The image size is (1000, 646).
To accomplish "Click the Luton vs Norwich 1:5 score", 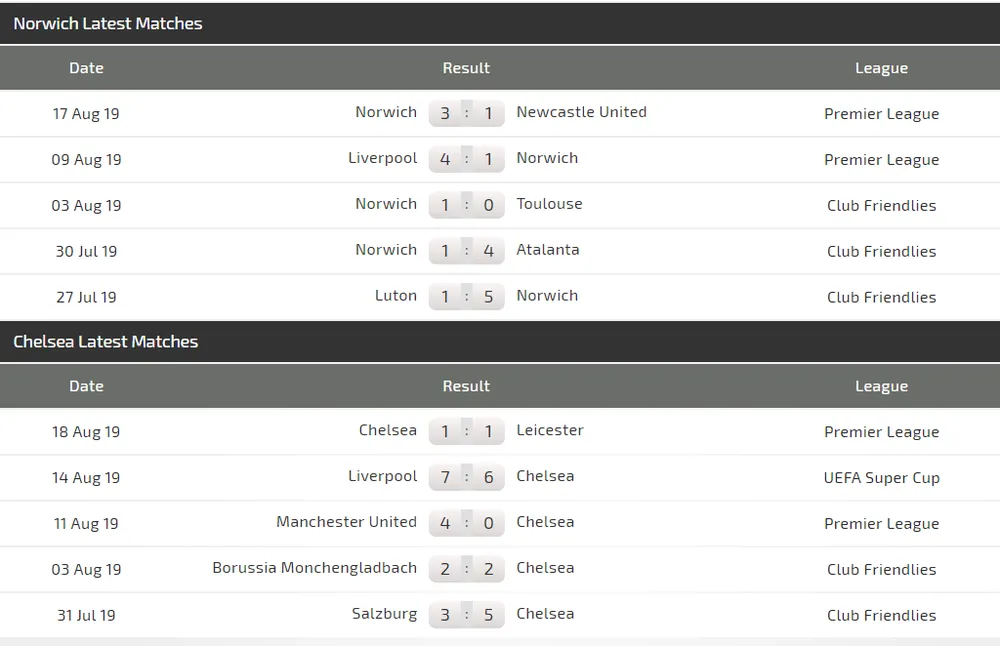I will tap(466, 297).
